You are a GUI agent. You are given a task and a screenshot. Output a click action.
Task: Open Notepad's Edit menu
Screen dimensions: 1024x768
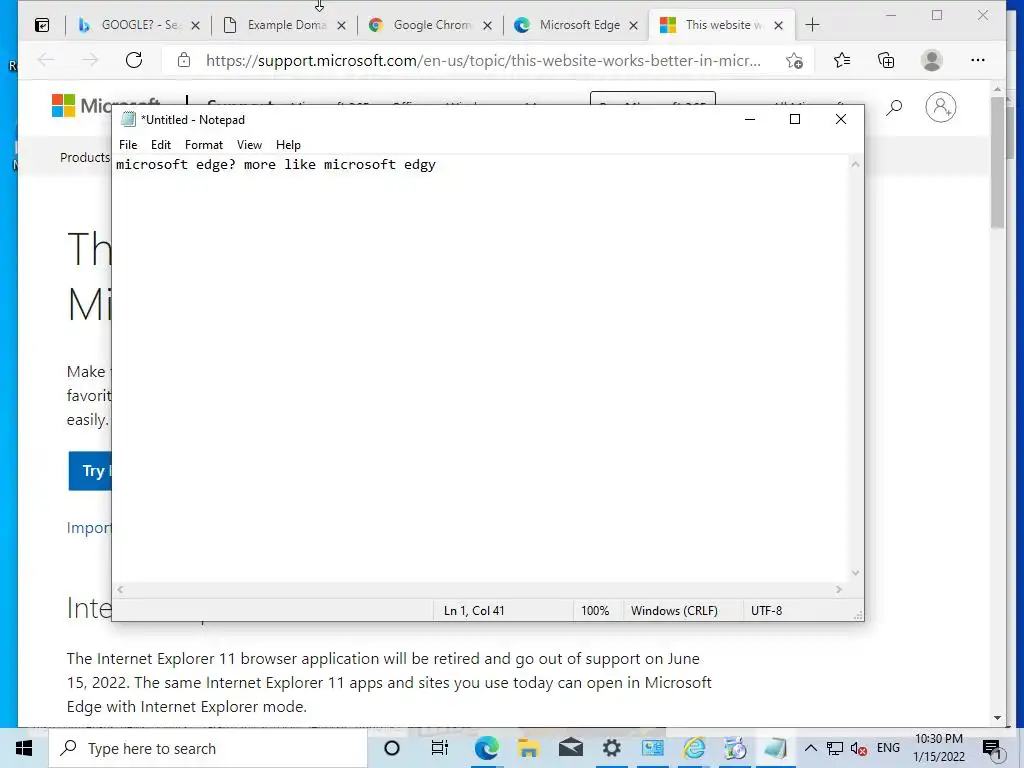click(161, 145)
